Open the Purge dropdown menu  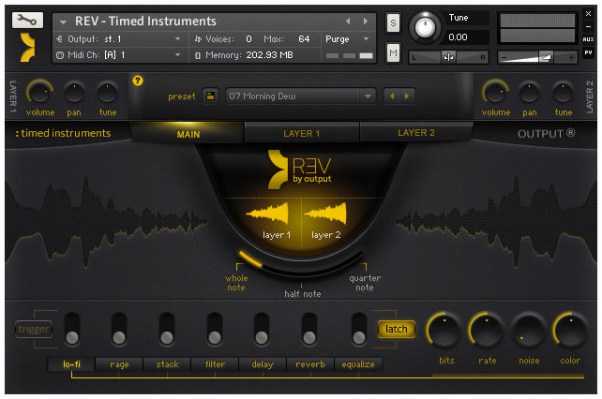point(347,39)
